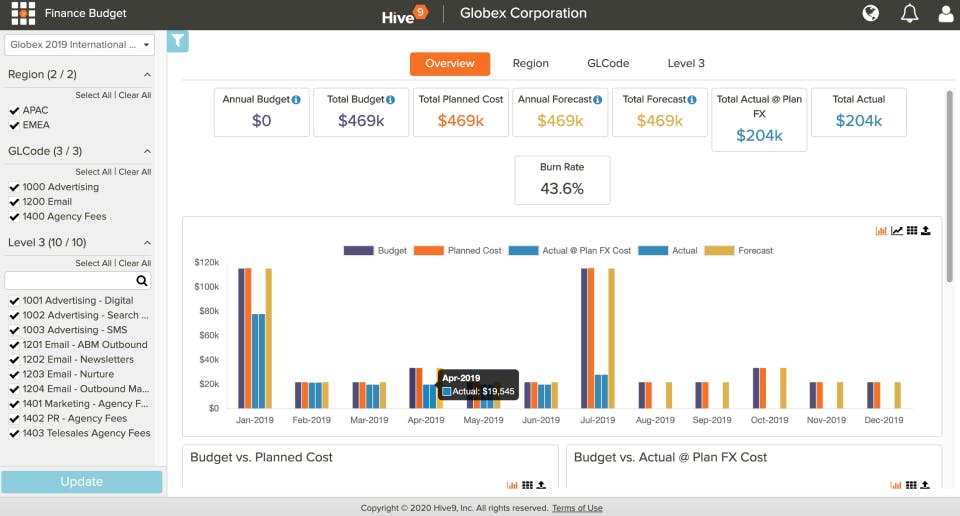This screenshot has width=960, height=516.
Task: Click the Burn Rate 43.6% card
Action: (x=562, y=180)
